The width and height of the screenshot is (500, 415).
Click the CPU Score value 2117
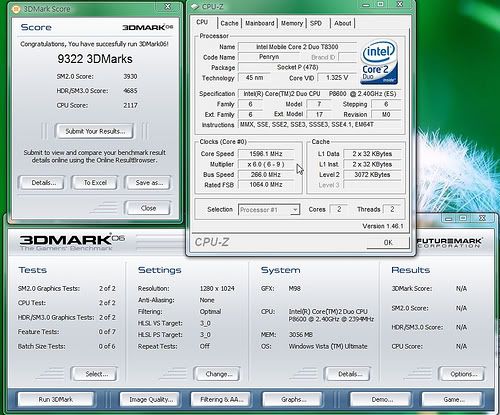130,105
